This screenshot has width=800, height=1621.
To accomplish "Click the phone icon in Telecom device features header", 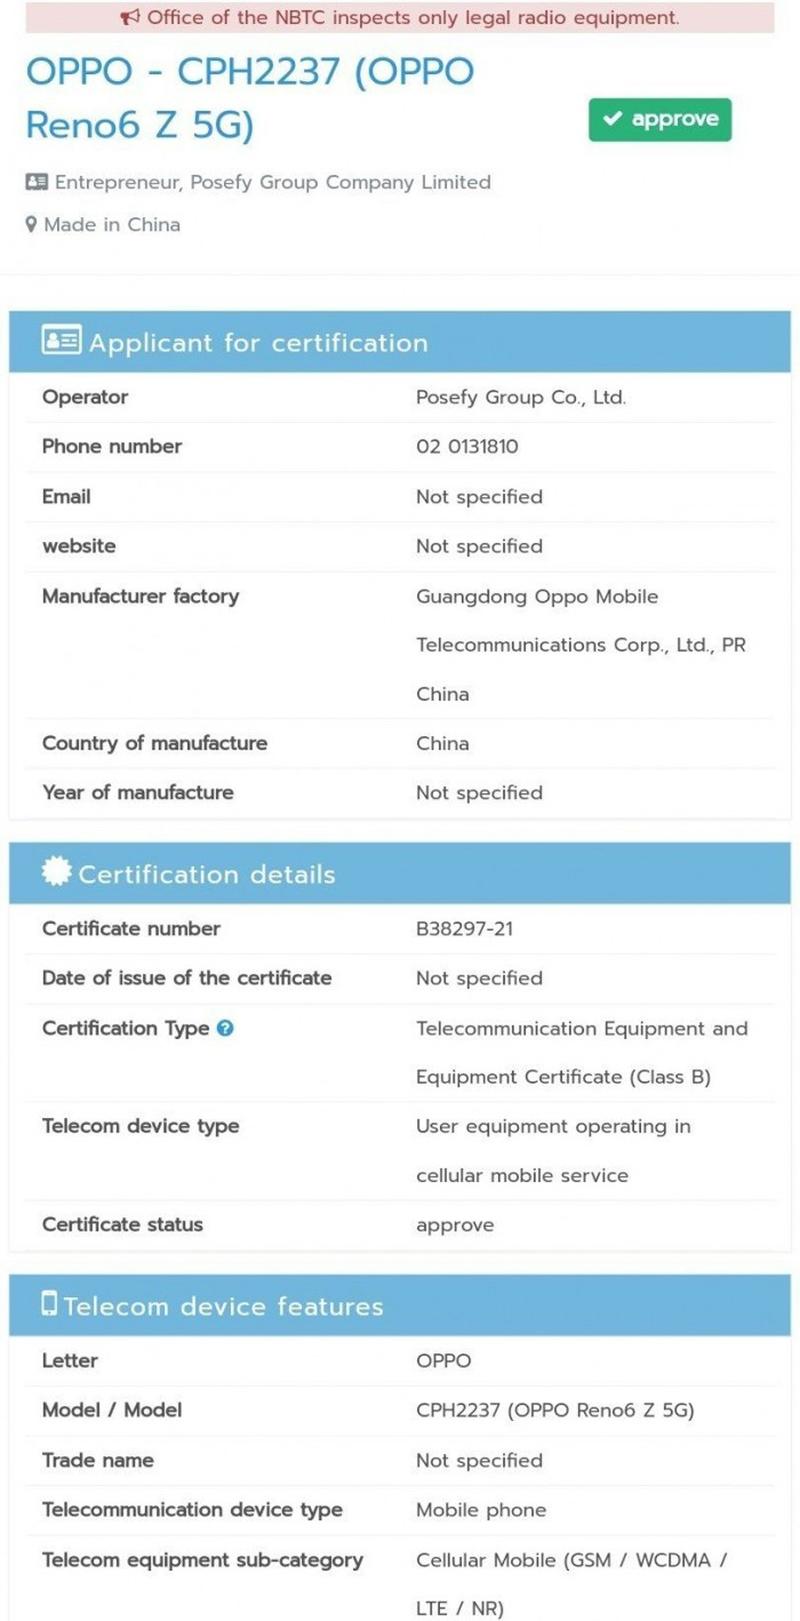I will 49,1303.
